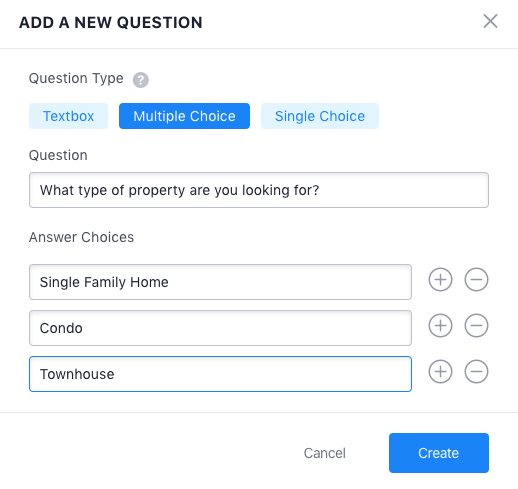Click the Question Type label
This screenshot has width=518, height=489.
coord(76,79)
